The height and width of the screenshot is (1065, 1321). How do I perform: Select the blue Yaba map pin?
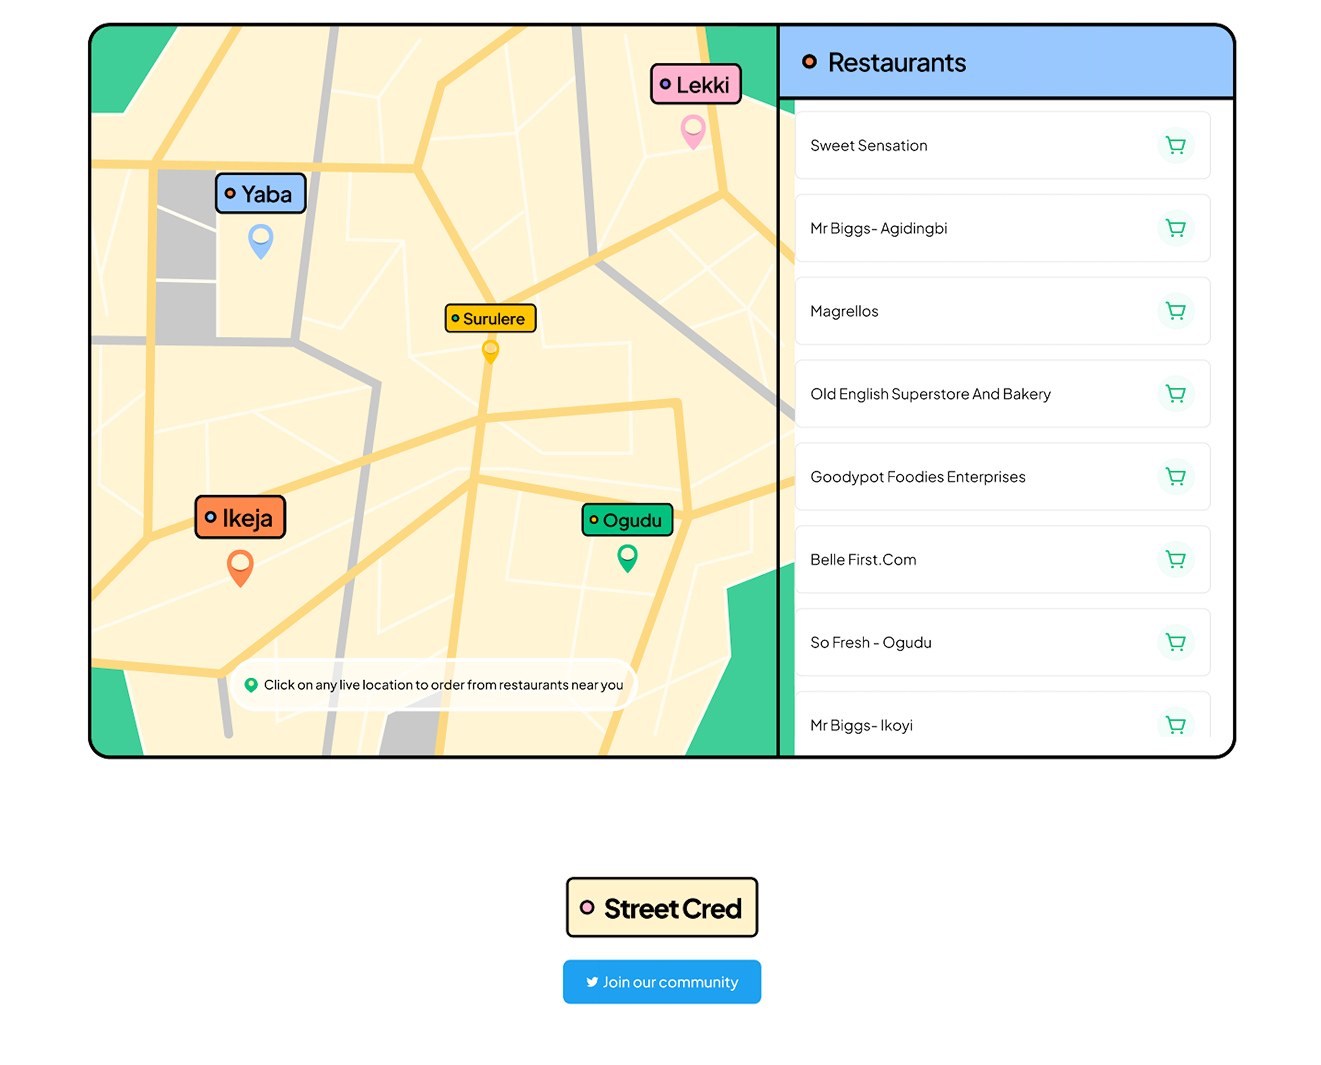pos(260,240)
